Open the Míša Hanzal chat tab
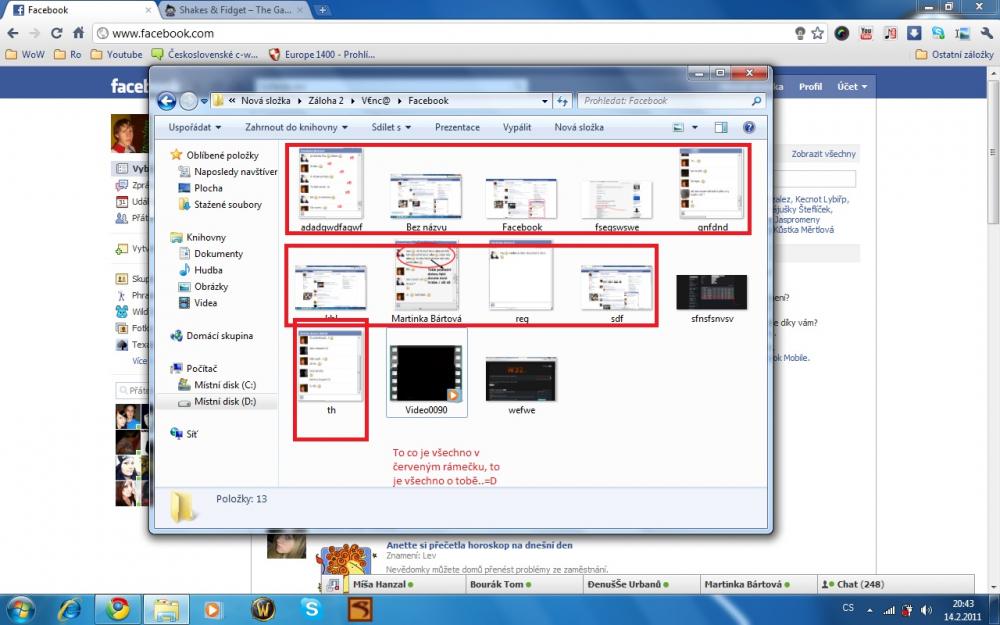 [408, 584]
